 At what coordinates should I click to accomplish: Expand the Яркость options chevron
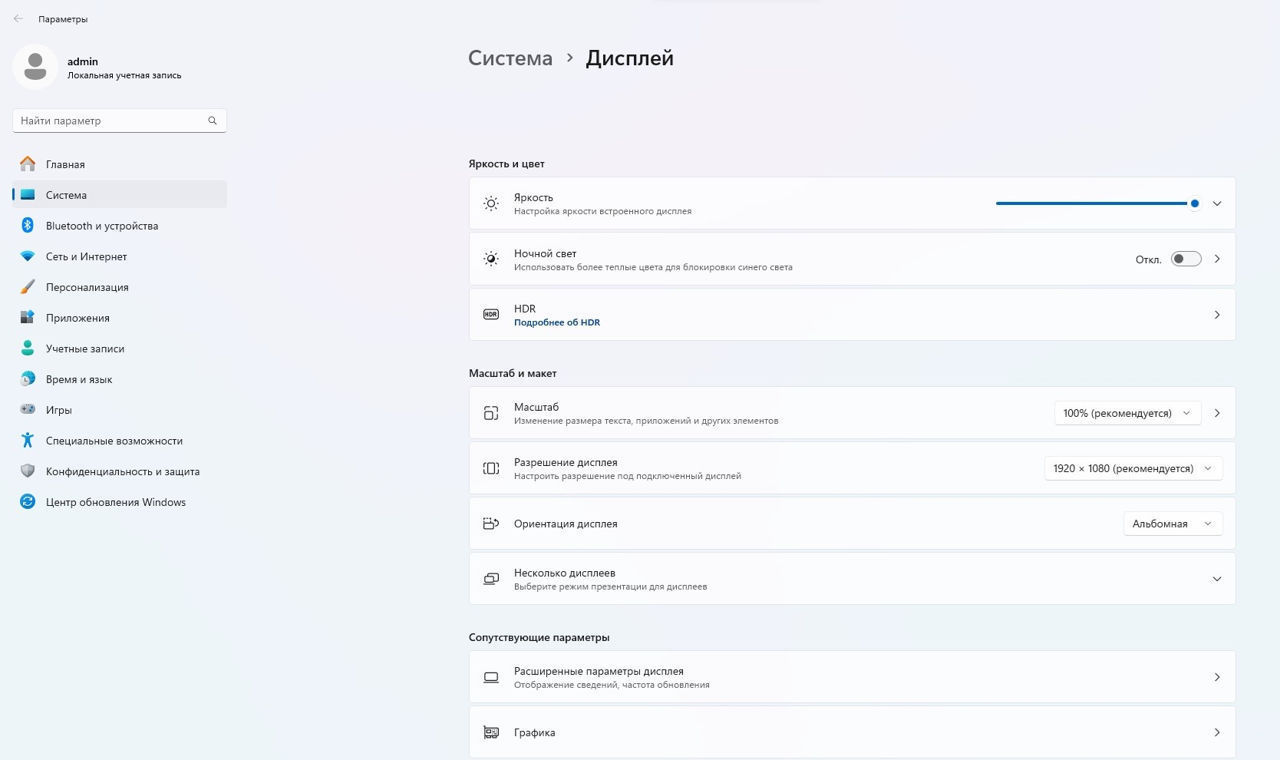(x=1216, y=204)
